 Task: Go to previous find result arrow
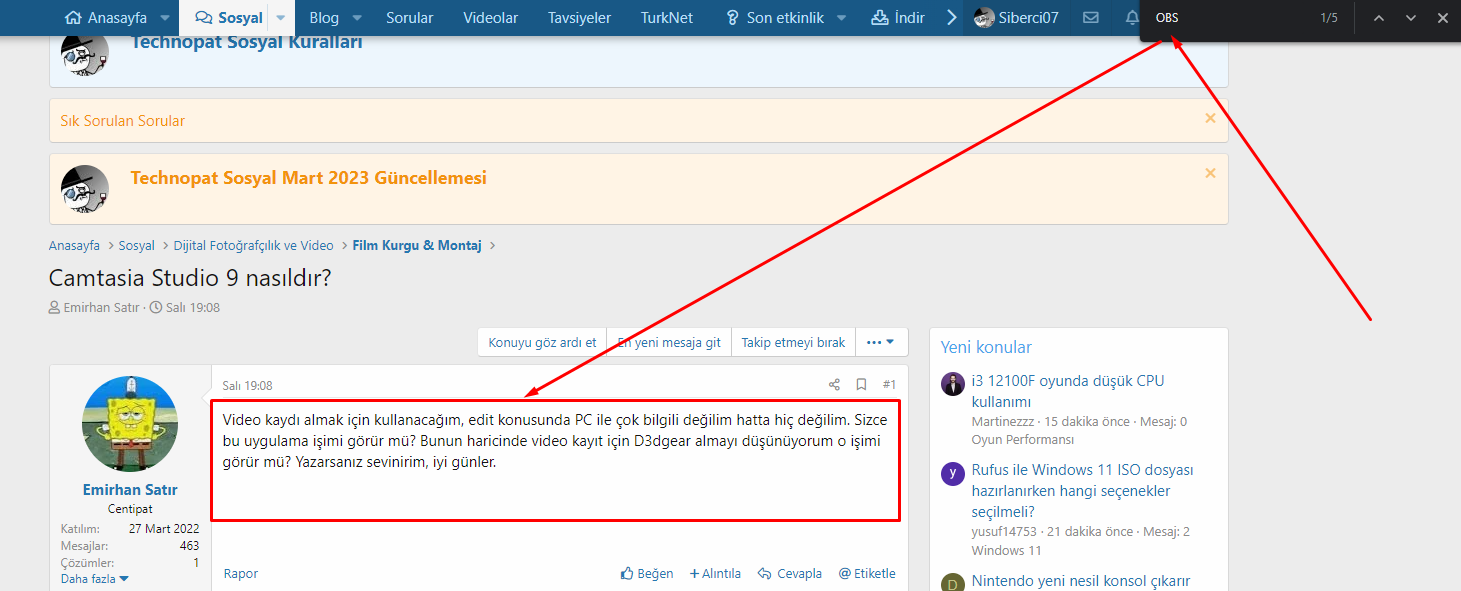tap(1379, 18)
